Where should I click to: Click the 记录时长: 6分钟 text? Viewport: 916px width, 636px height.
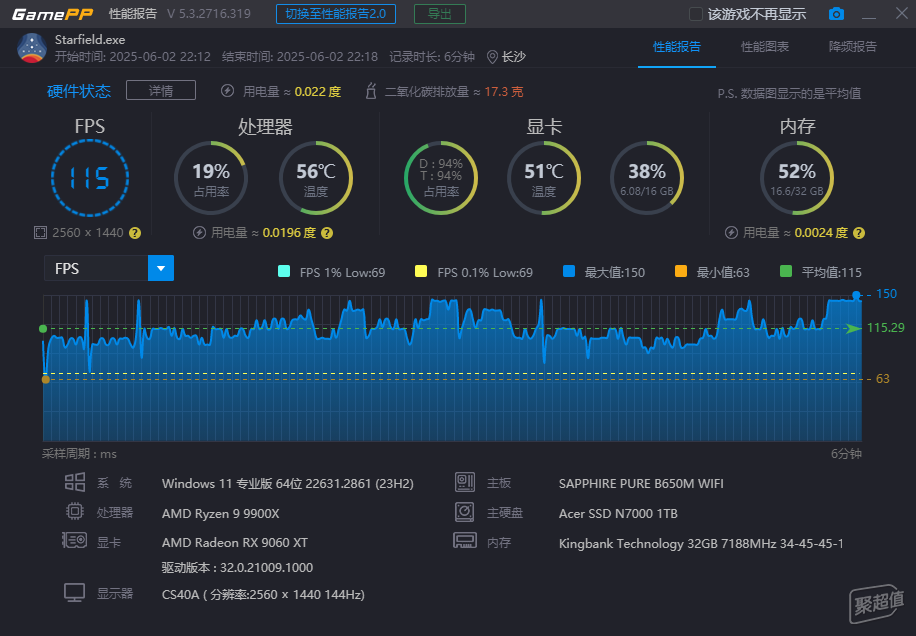[432, 57]
